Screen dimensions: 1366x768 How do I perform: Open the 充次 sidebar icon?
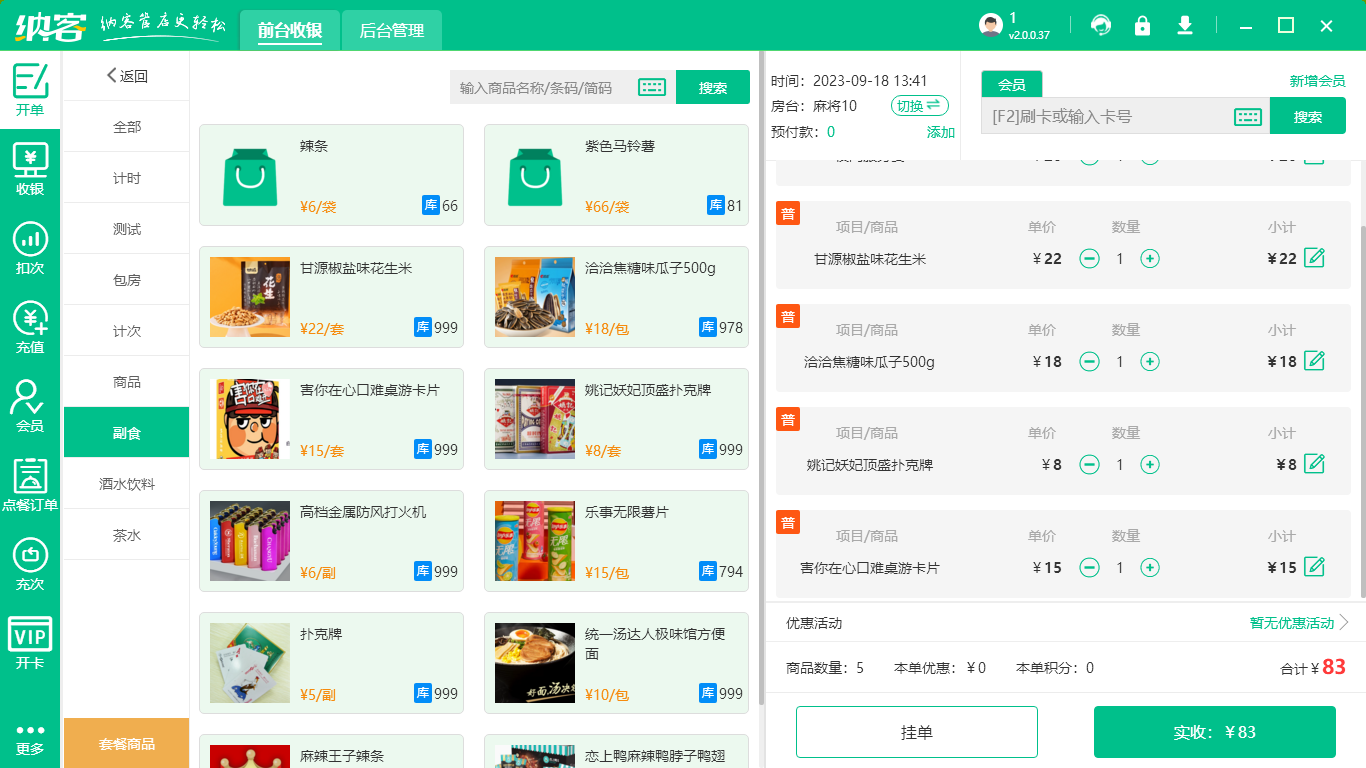[30, 563]
